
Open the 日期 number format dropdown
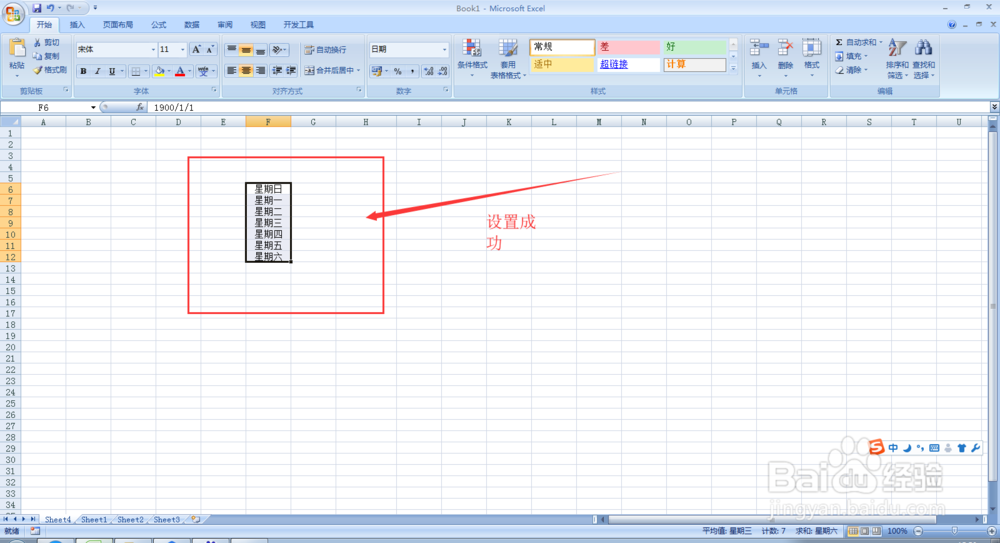[445, 49]
